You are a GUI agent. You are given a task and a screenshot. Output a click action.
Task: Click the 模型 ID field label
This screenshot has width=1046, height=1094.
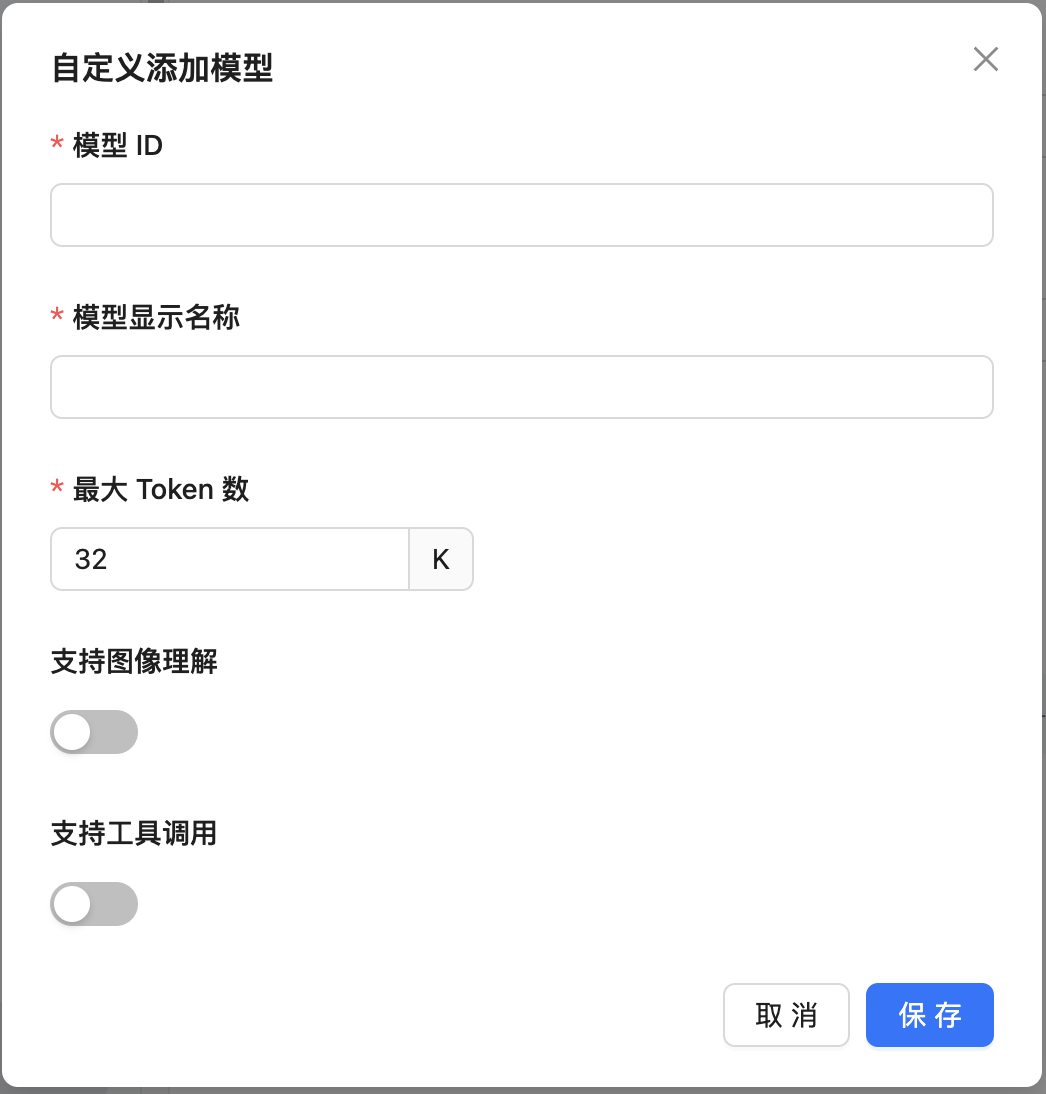[118, 145]
